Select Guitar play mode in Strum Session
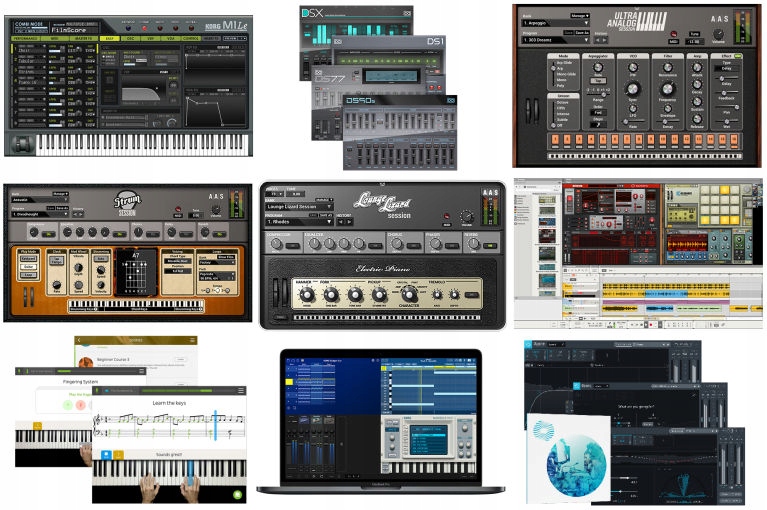This screenshot has height=510, width=767. click(28, 267)
